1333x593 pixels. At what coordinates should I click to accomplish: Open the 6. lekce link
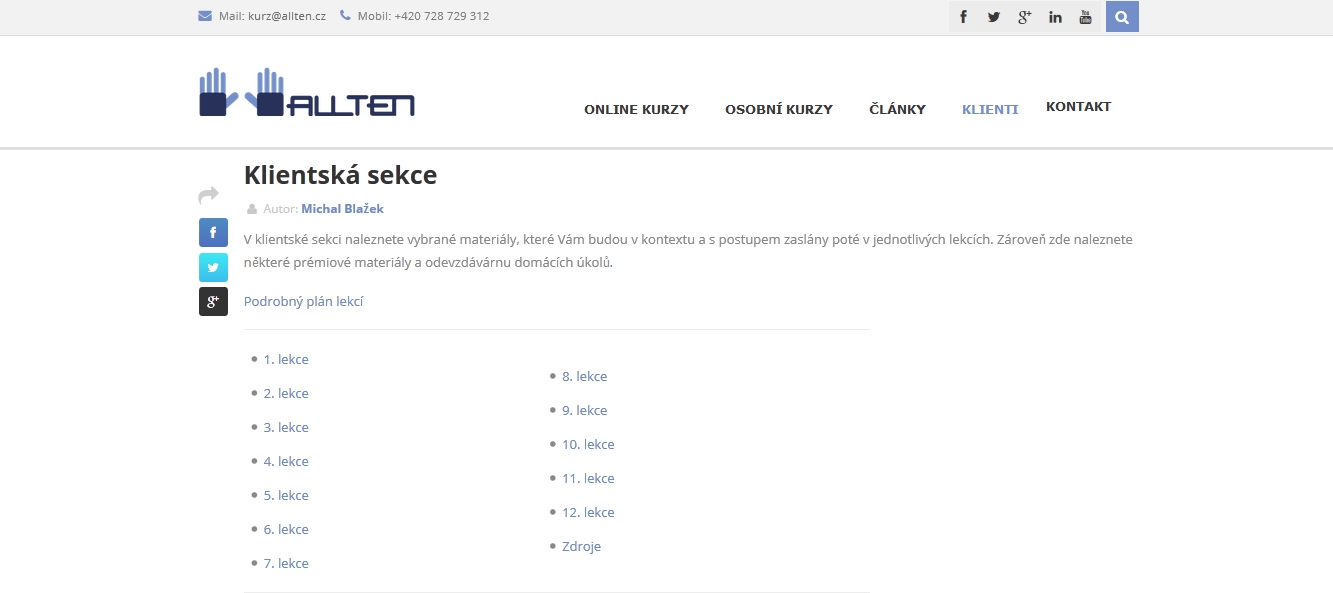pyautogui.click(x=286, y=529)
